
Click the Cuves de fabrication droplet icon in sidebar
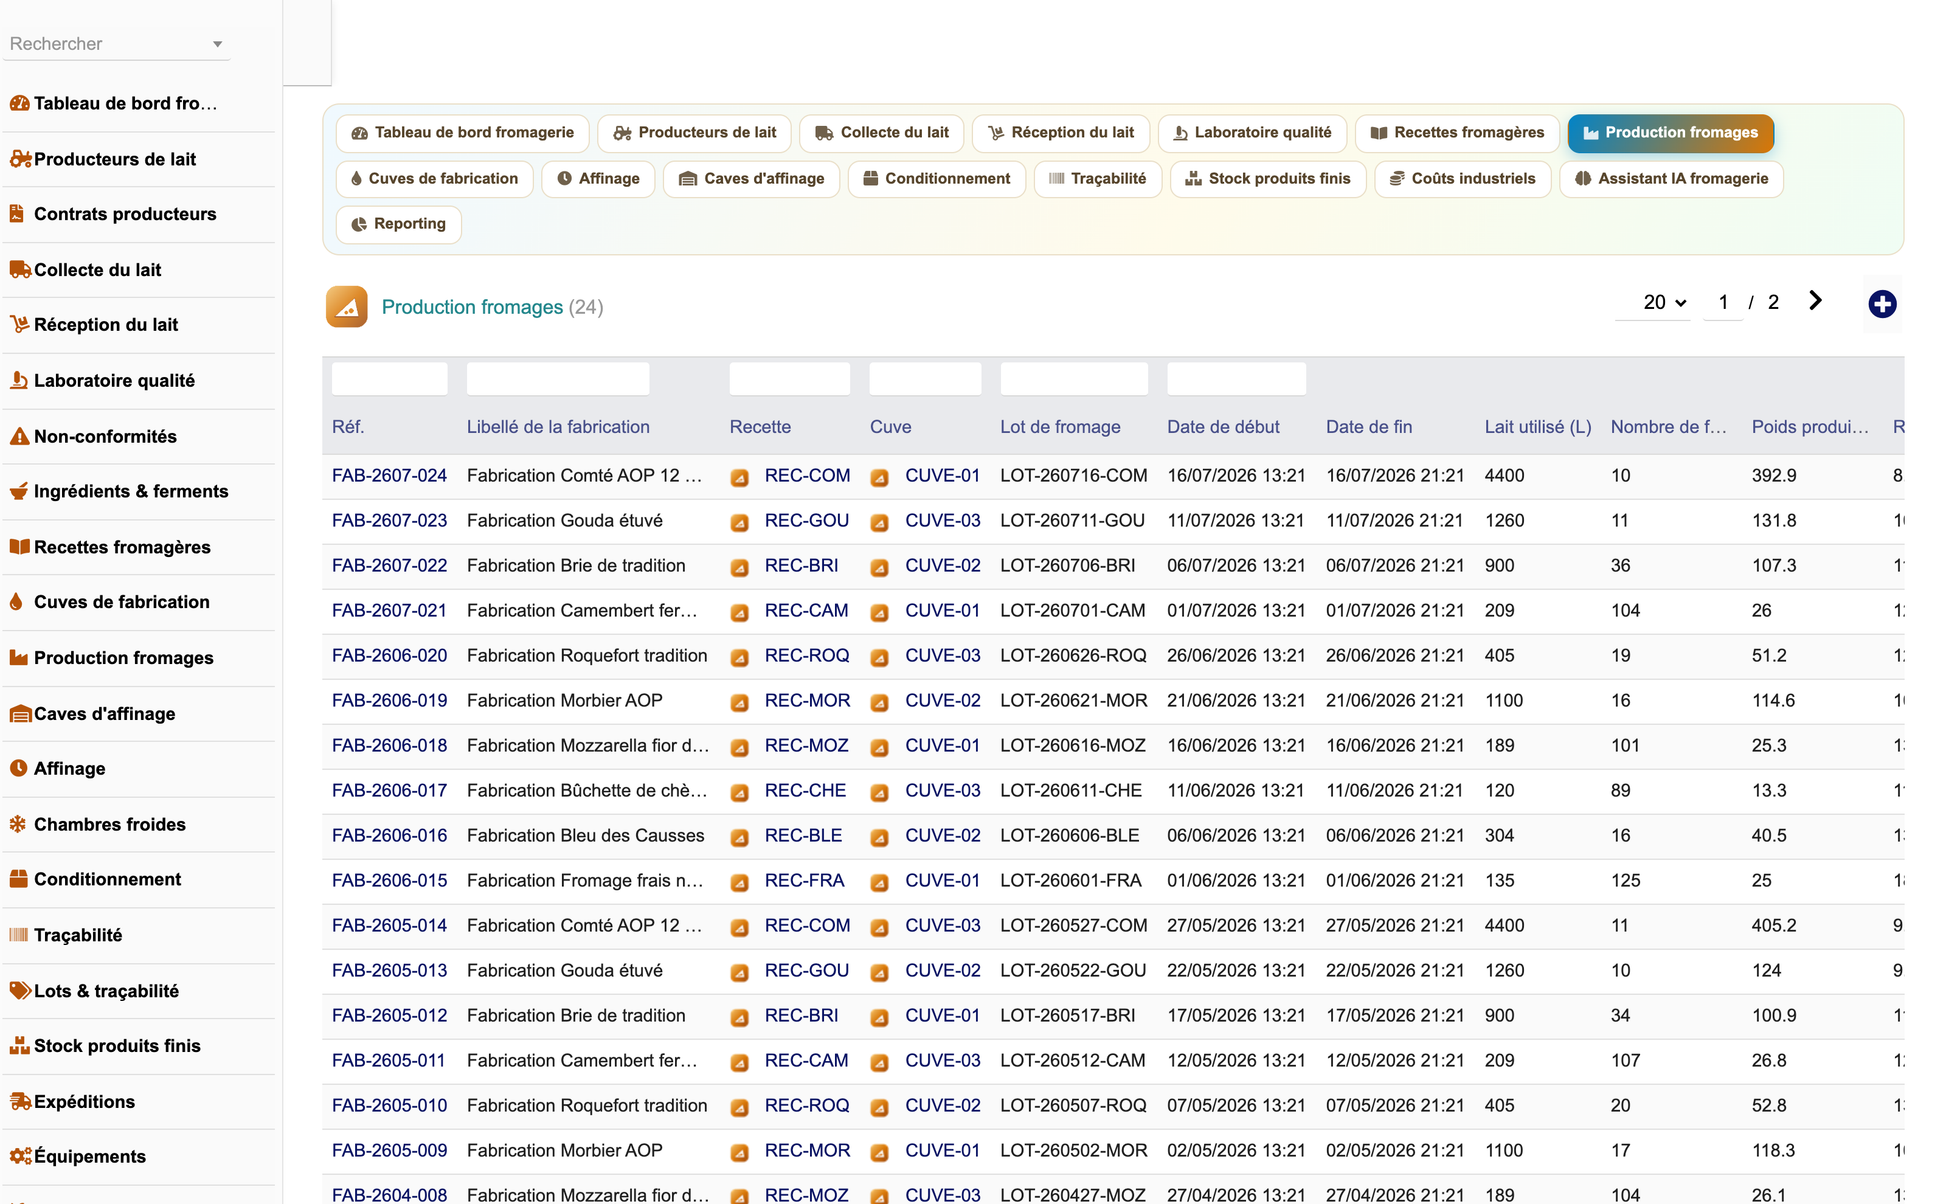[x=16, y=602]
